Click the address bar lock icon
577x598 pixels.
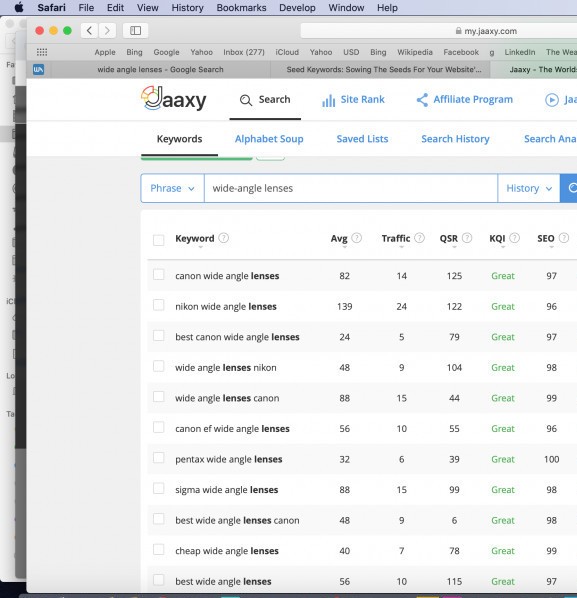458,31
